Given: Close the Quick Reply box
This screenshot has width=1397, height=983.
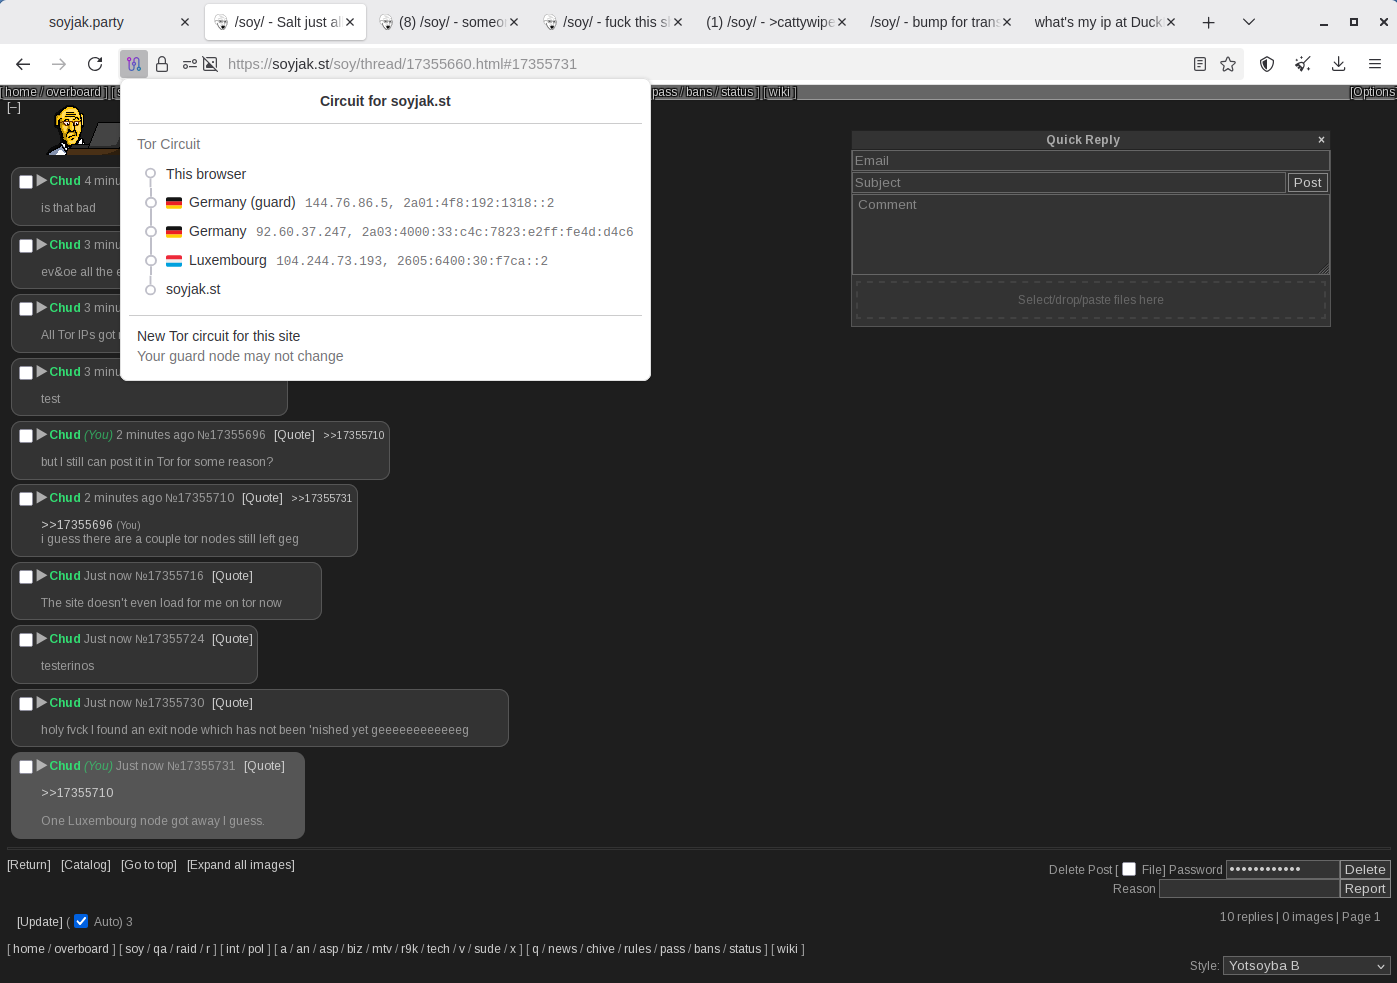Looking at the screenshot, I should [1321, 140].
